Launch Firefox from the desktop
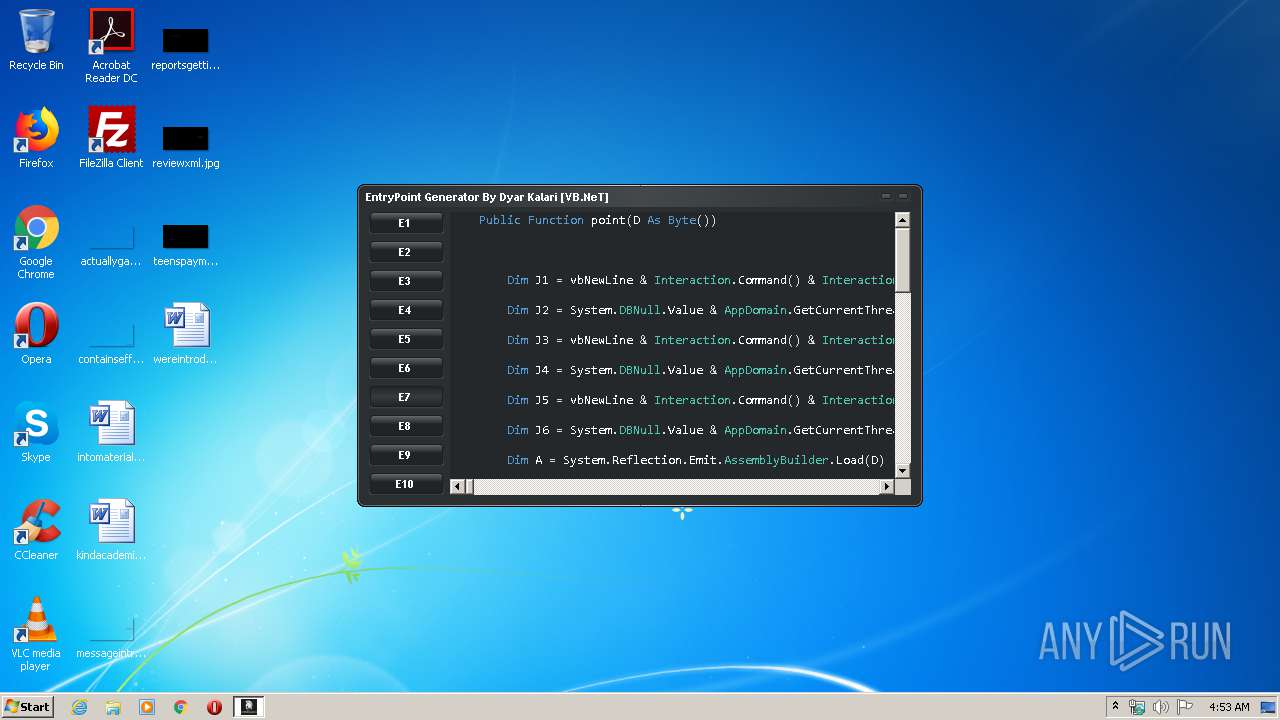1280x720 pixels. click(x=36, y=138)
